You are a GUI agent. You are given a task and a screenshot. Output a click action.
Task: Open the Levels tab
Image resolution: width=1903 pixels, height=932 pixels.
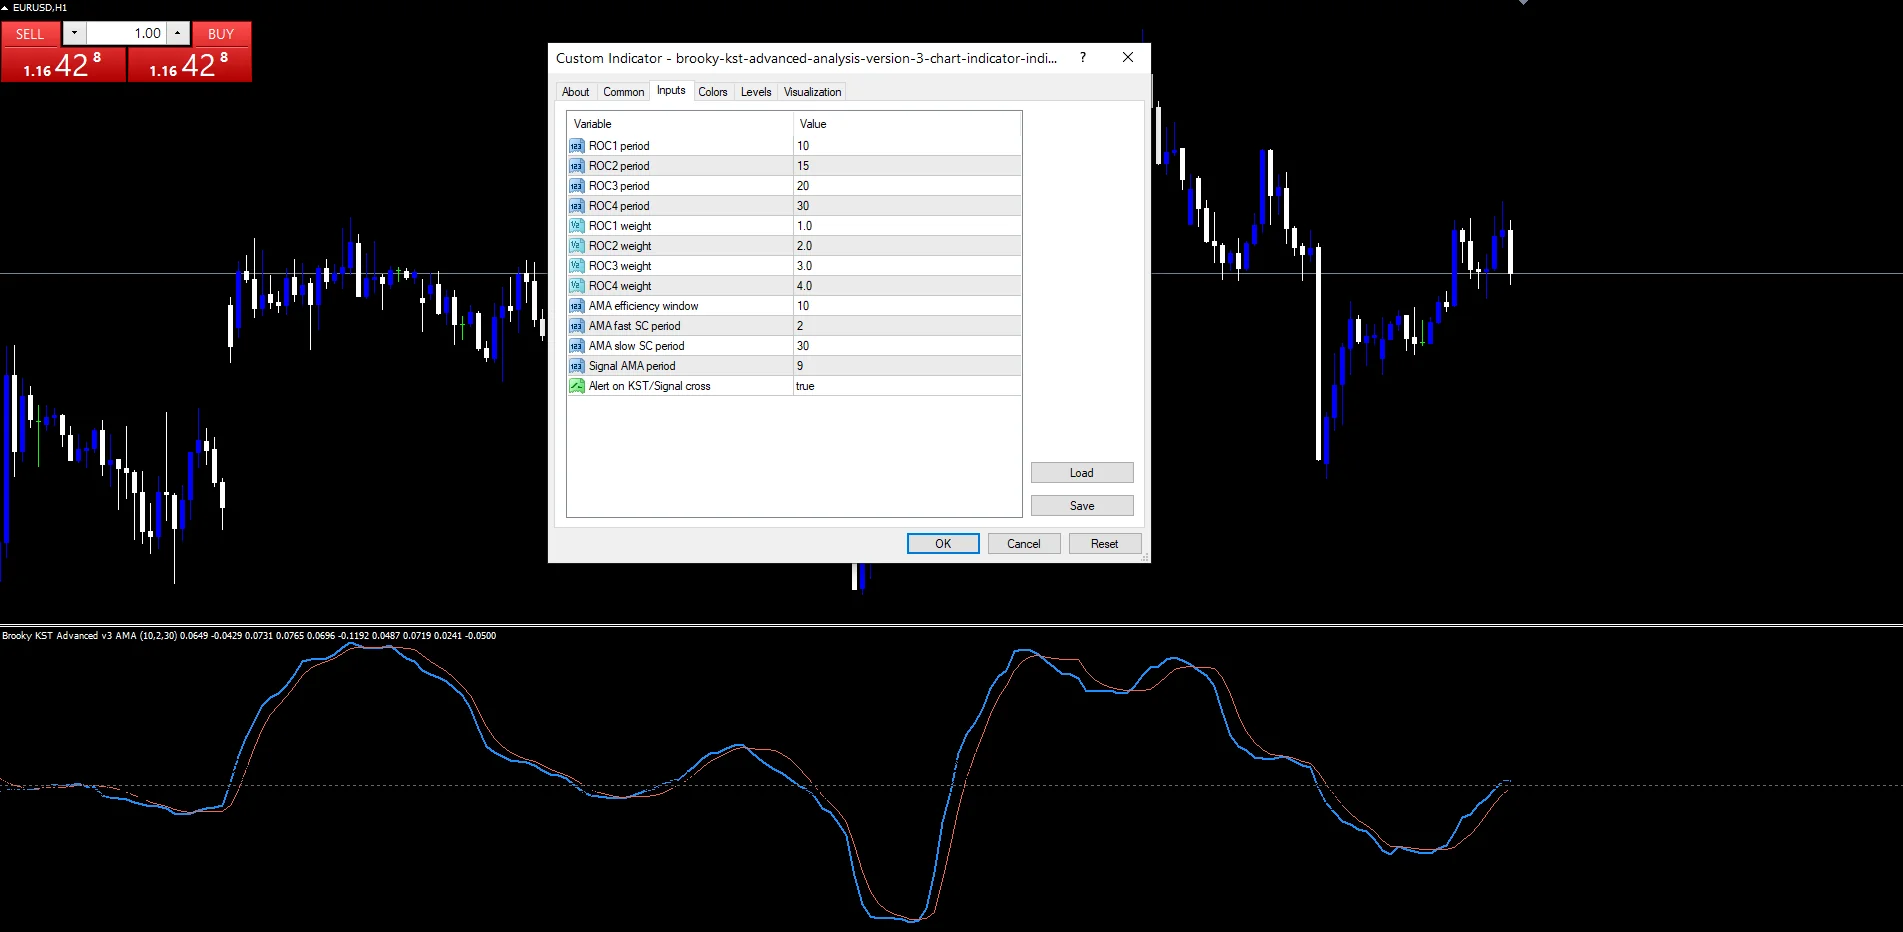[x=756, y=92]
